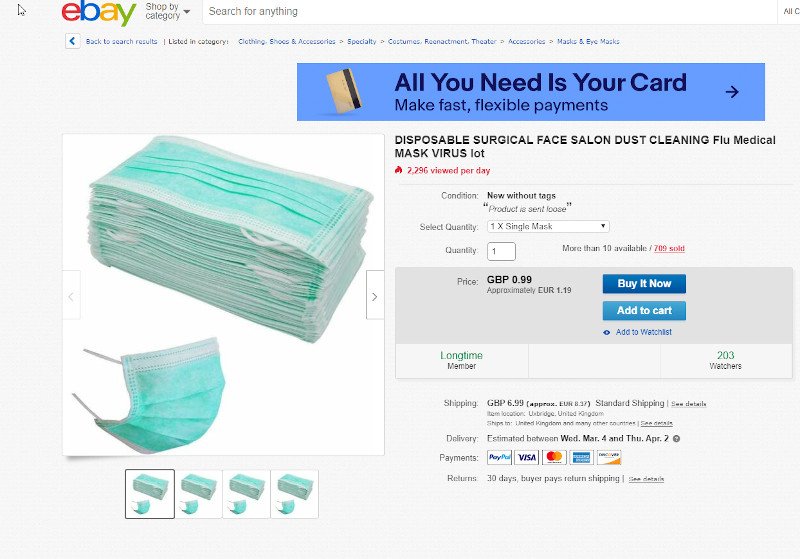Click the Visa payment icon
Viewport: 800px width, 559px height.
(527, 458)
